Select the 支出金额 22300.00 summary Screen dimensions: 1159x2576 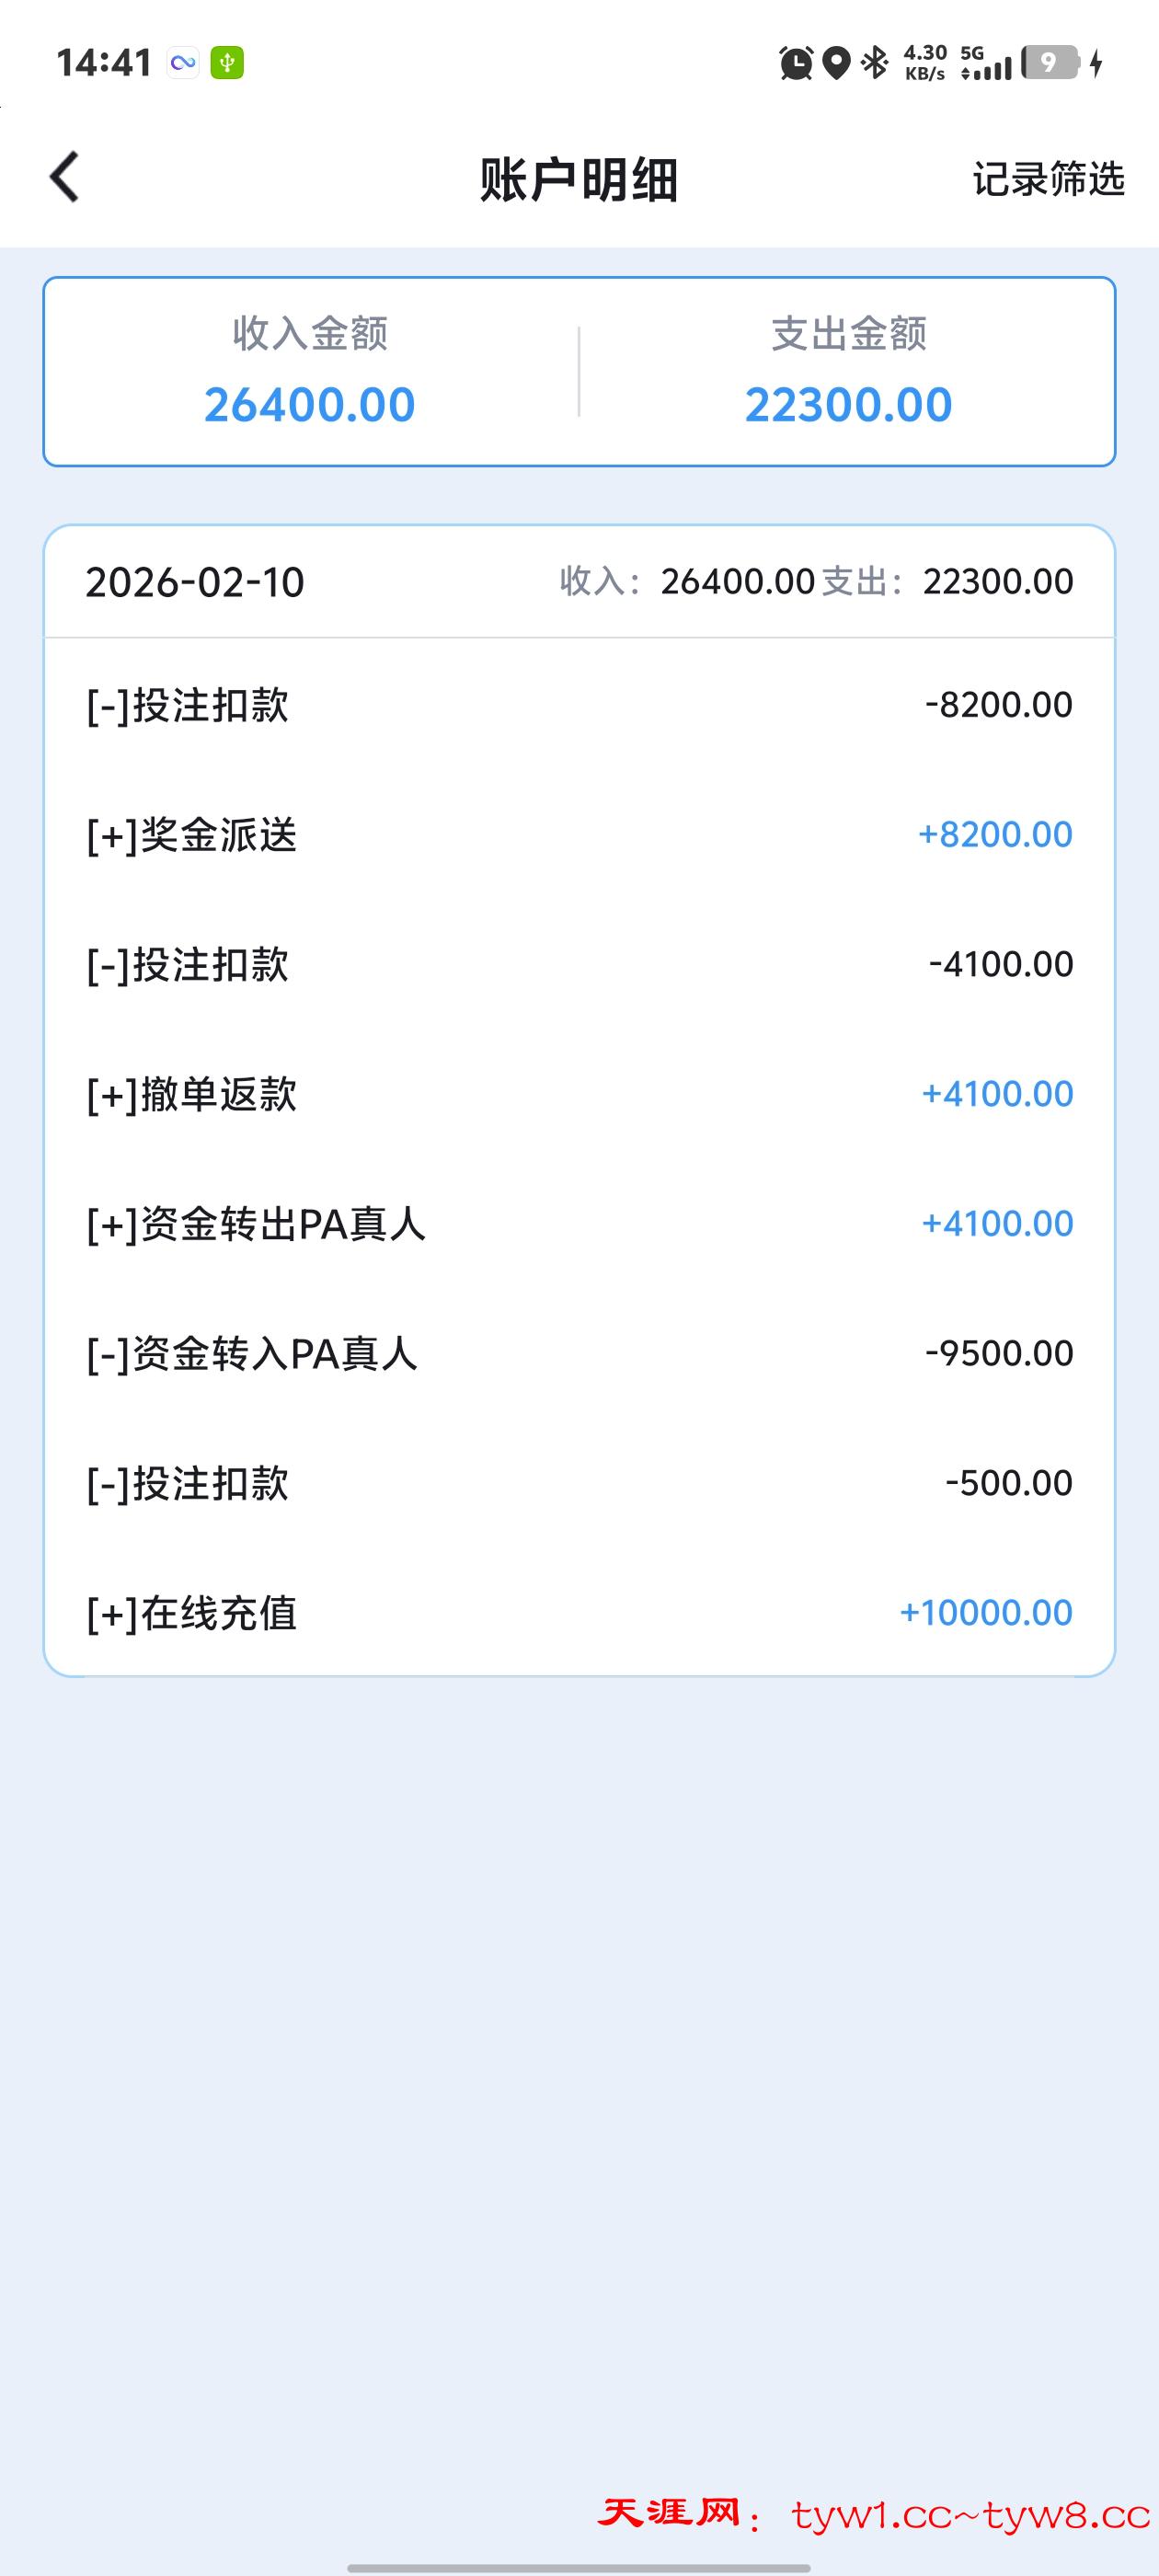coord(848,371)
